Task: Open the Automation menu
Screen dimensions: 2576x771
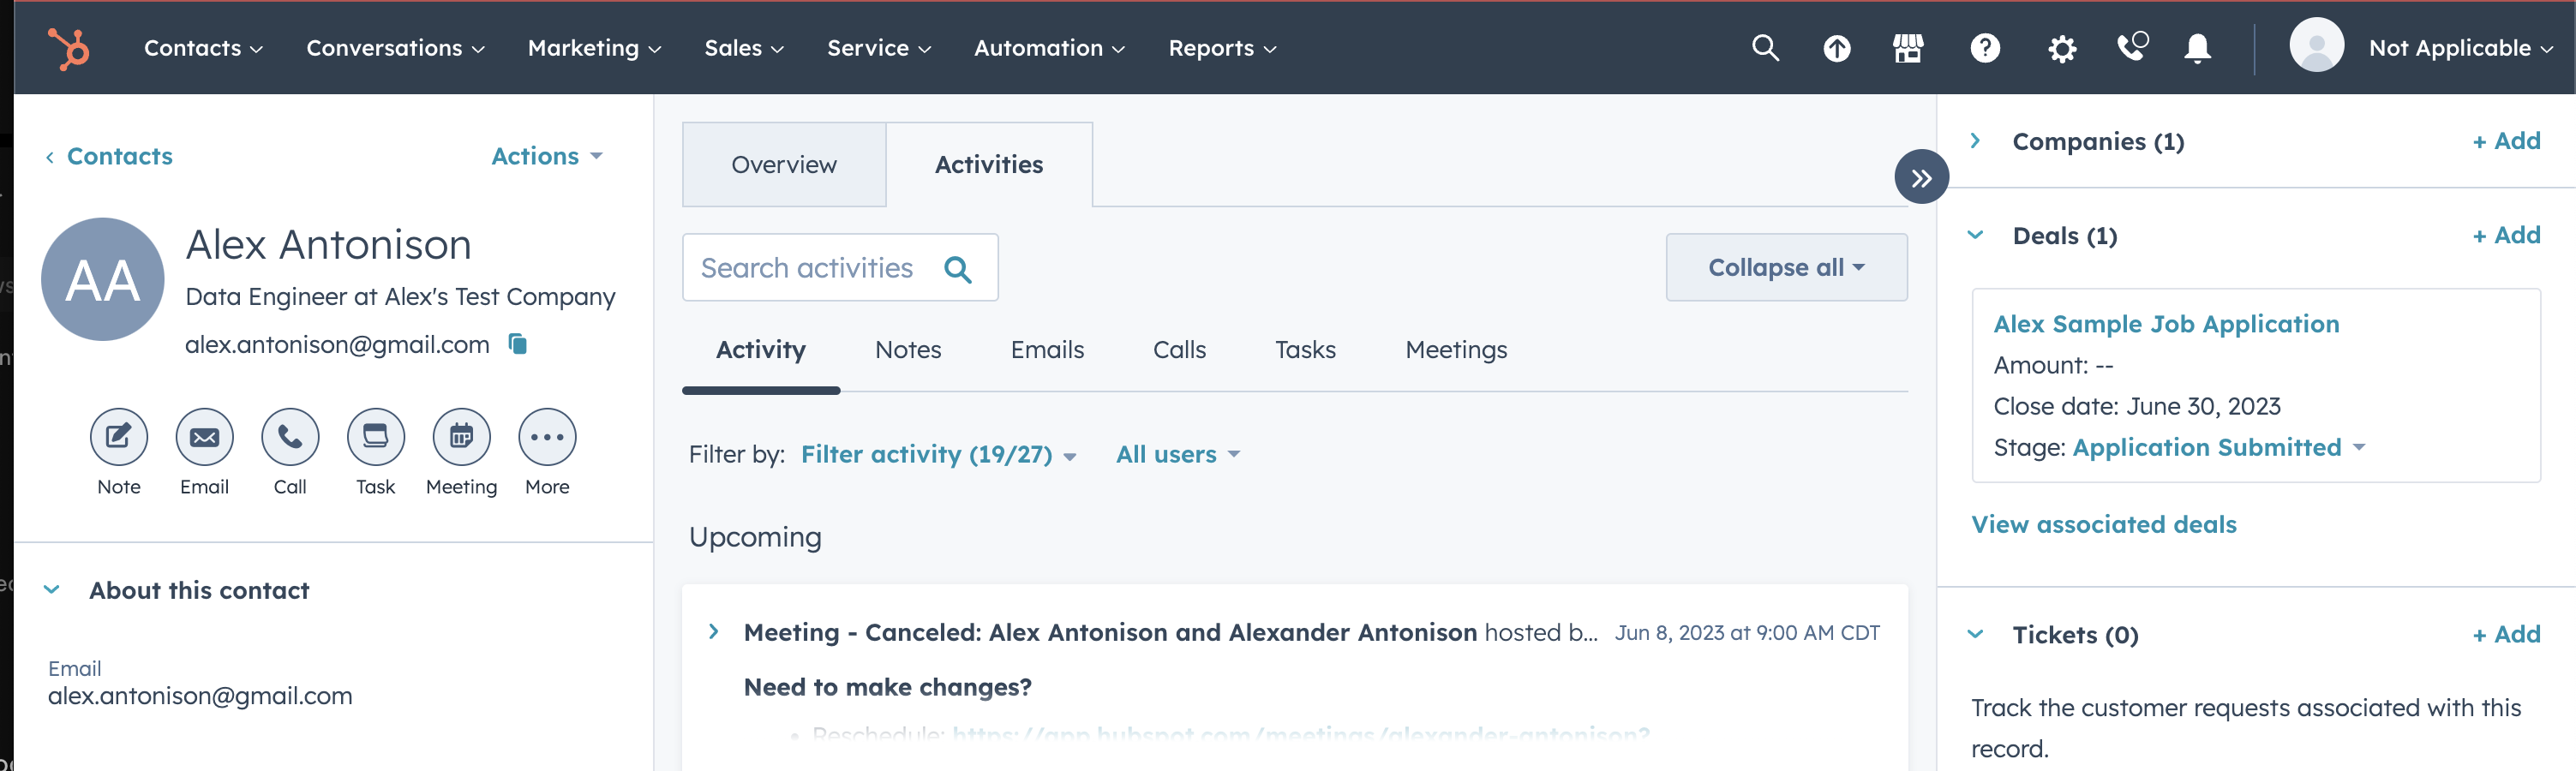Action: pyautogui.click(x=1050, y=48)
